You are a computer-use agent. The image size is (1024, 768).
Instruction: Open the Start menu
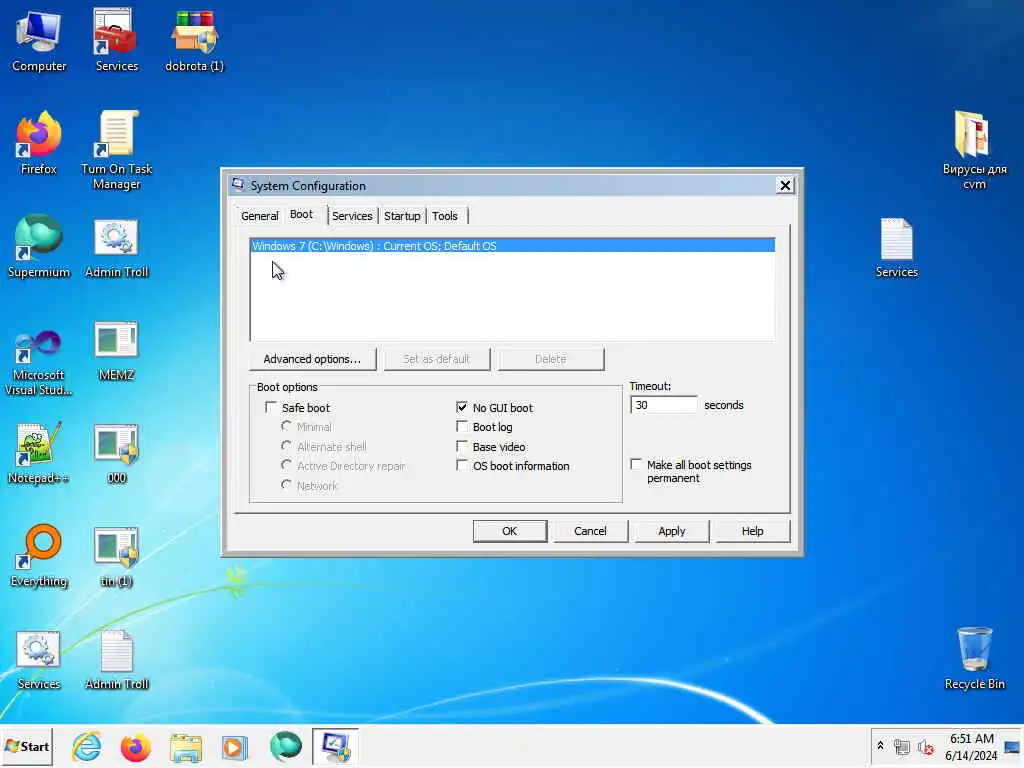click(27, 746)
